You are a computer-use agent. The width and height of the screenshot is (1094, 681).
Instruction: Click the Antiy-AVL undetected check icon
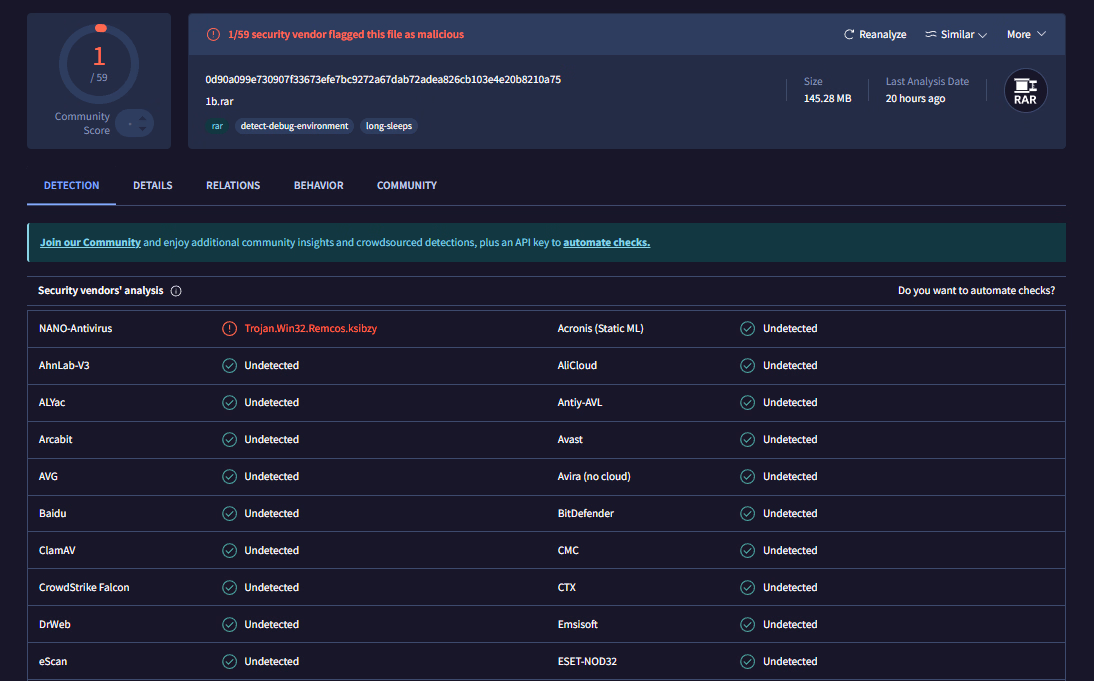(747, 403)
